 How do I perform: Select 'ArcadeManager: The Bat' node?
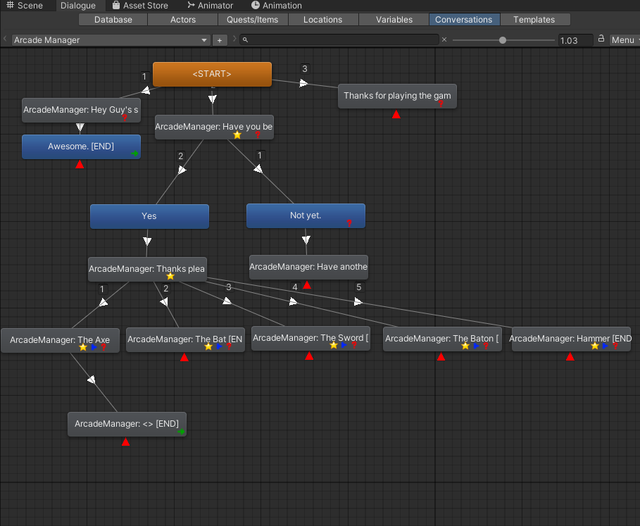click(x=185, y=340)
